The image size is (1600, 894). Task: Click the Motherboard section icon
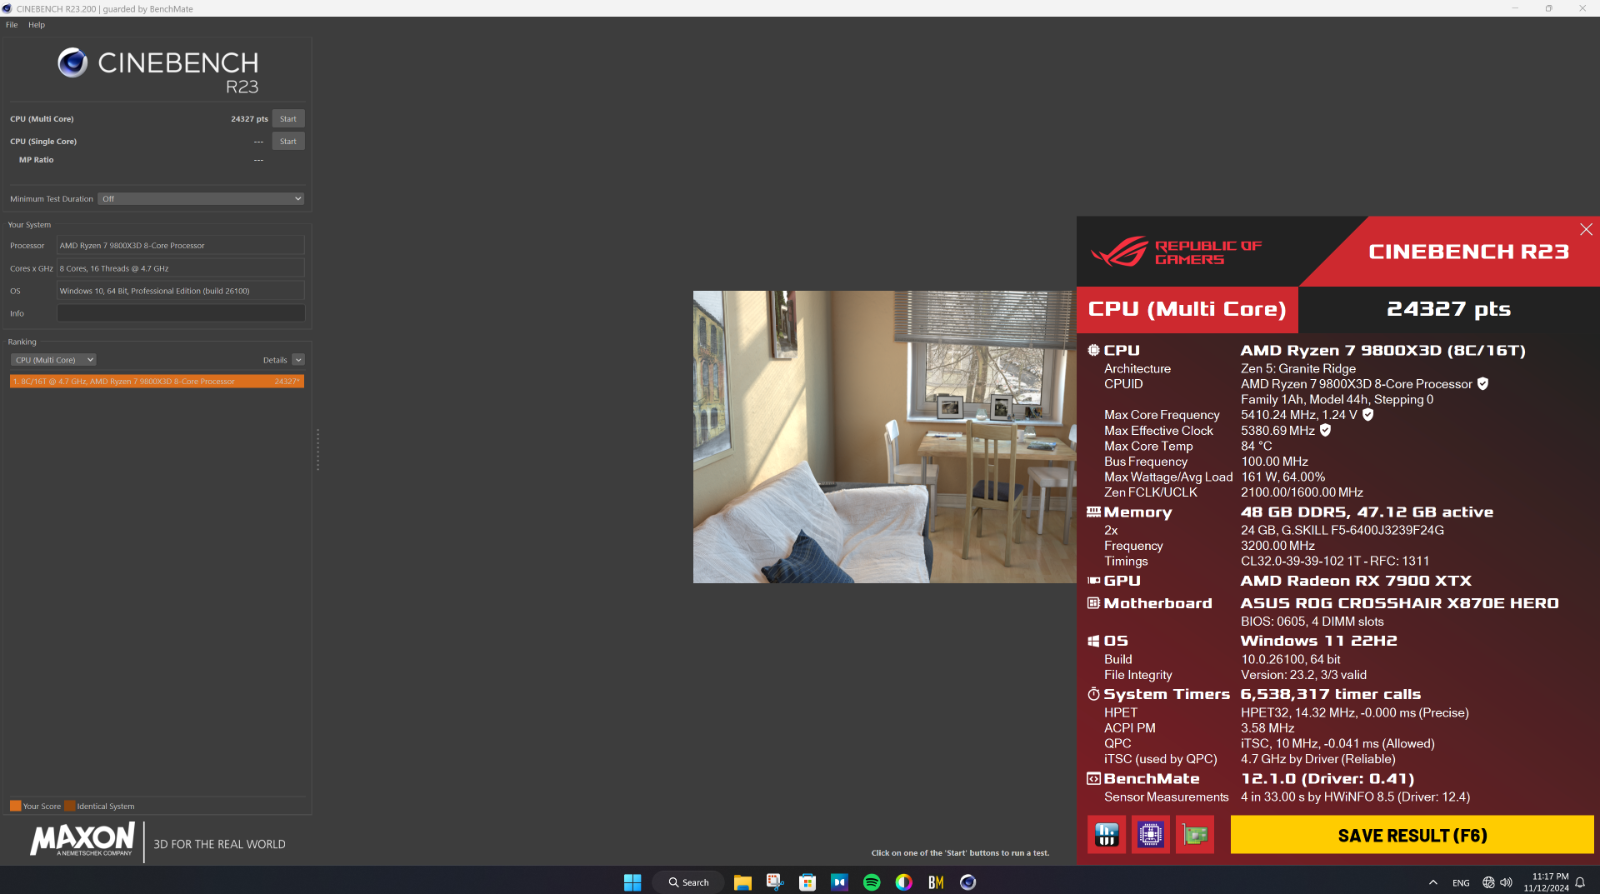[1094, 603]
